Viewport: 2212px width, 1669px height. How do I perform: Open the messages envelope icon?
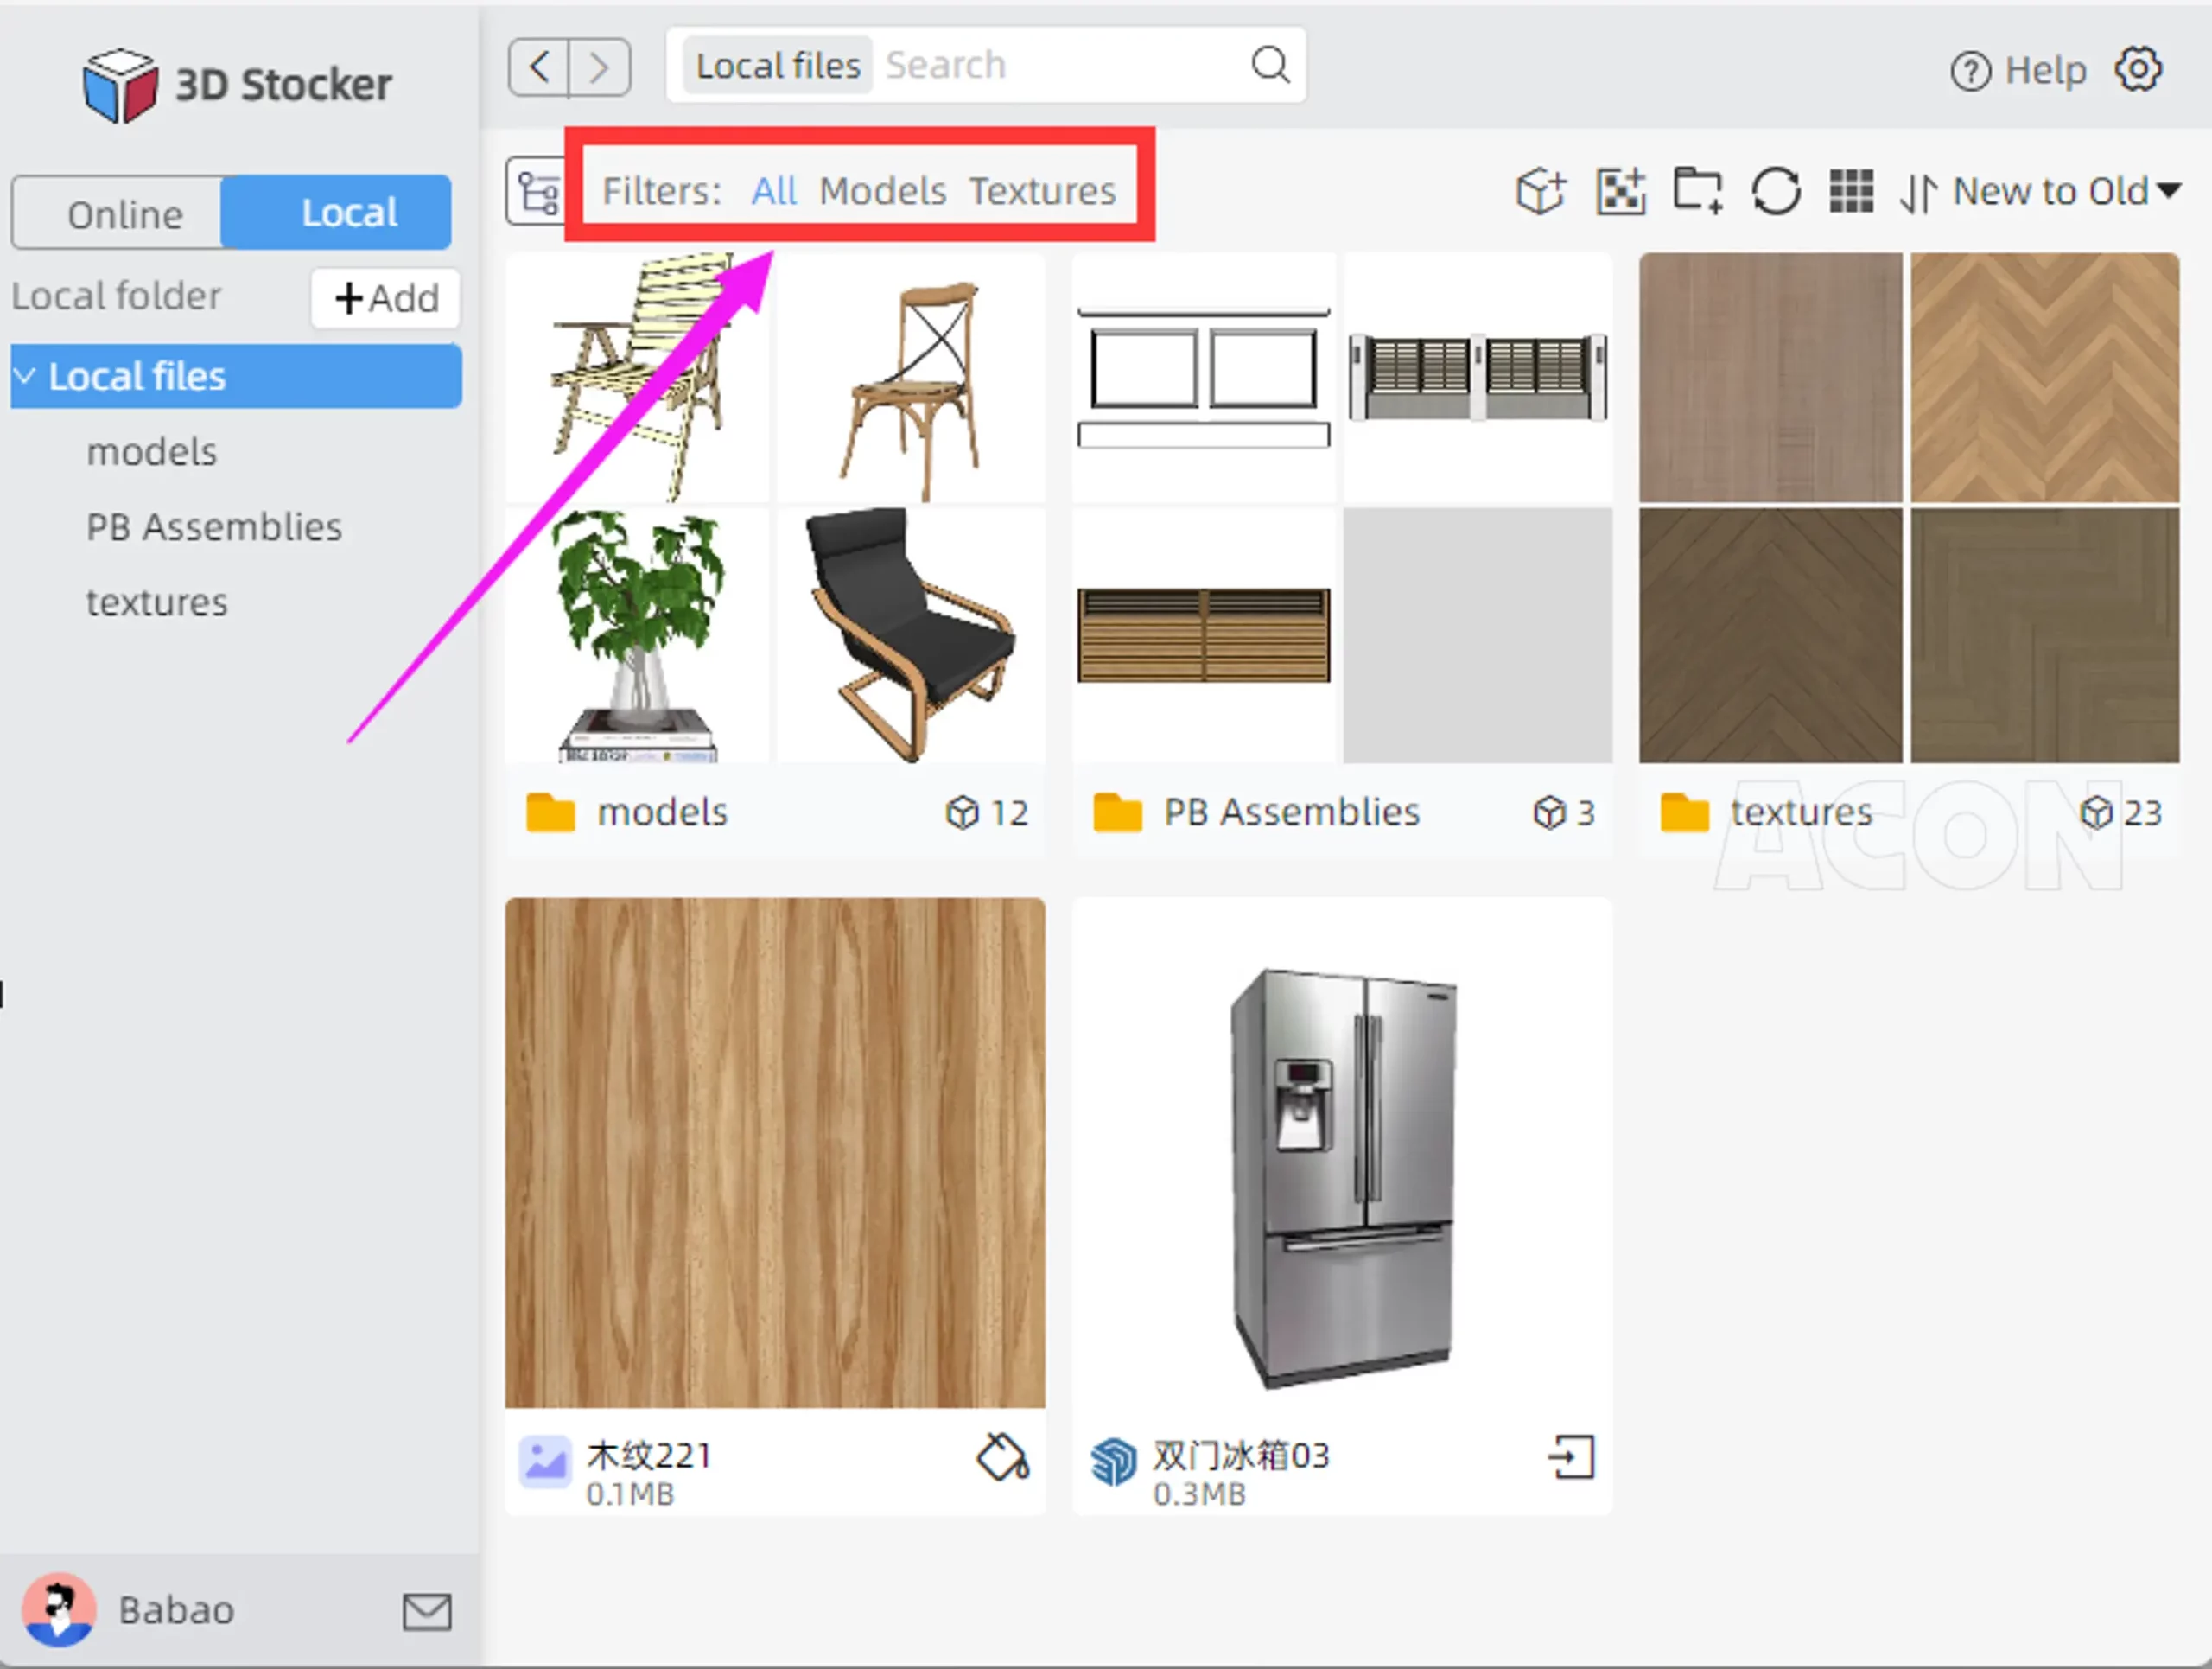[427, 1611]
